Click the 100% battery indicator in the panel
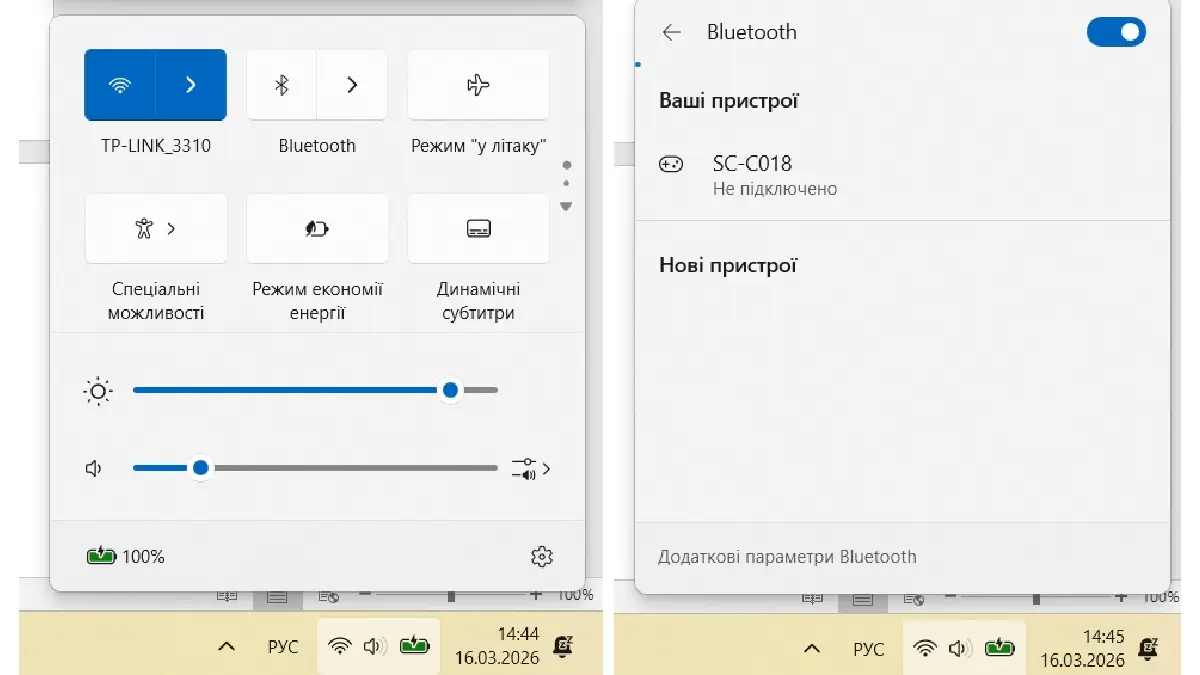The width and height of the screenshot is (1200, 675). pos(126,557)
